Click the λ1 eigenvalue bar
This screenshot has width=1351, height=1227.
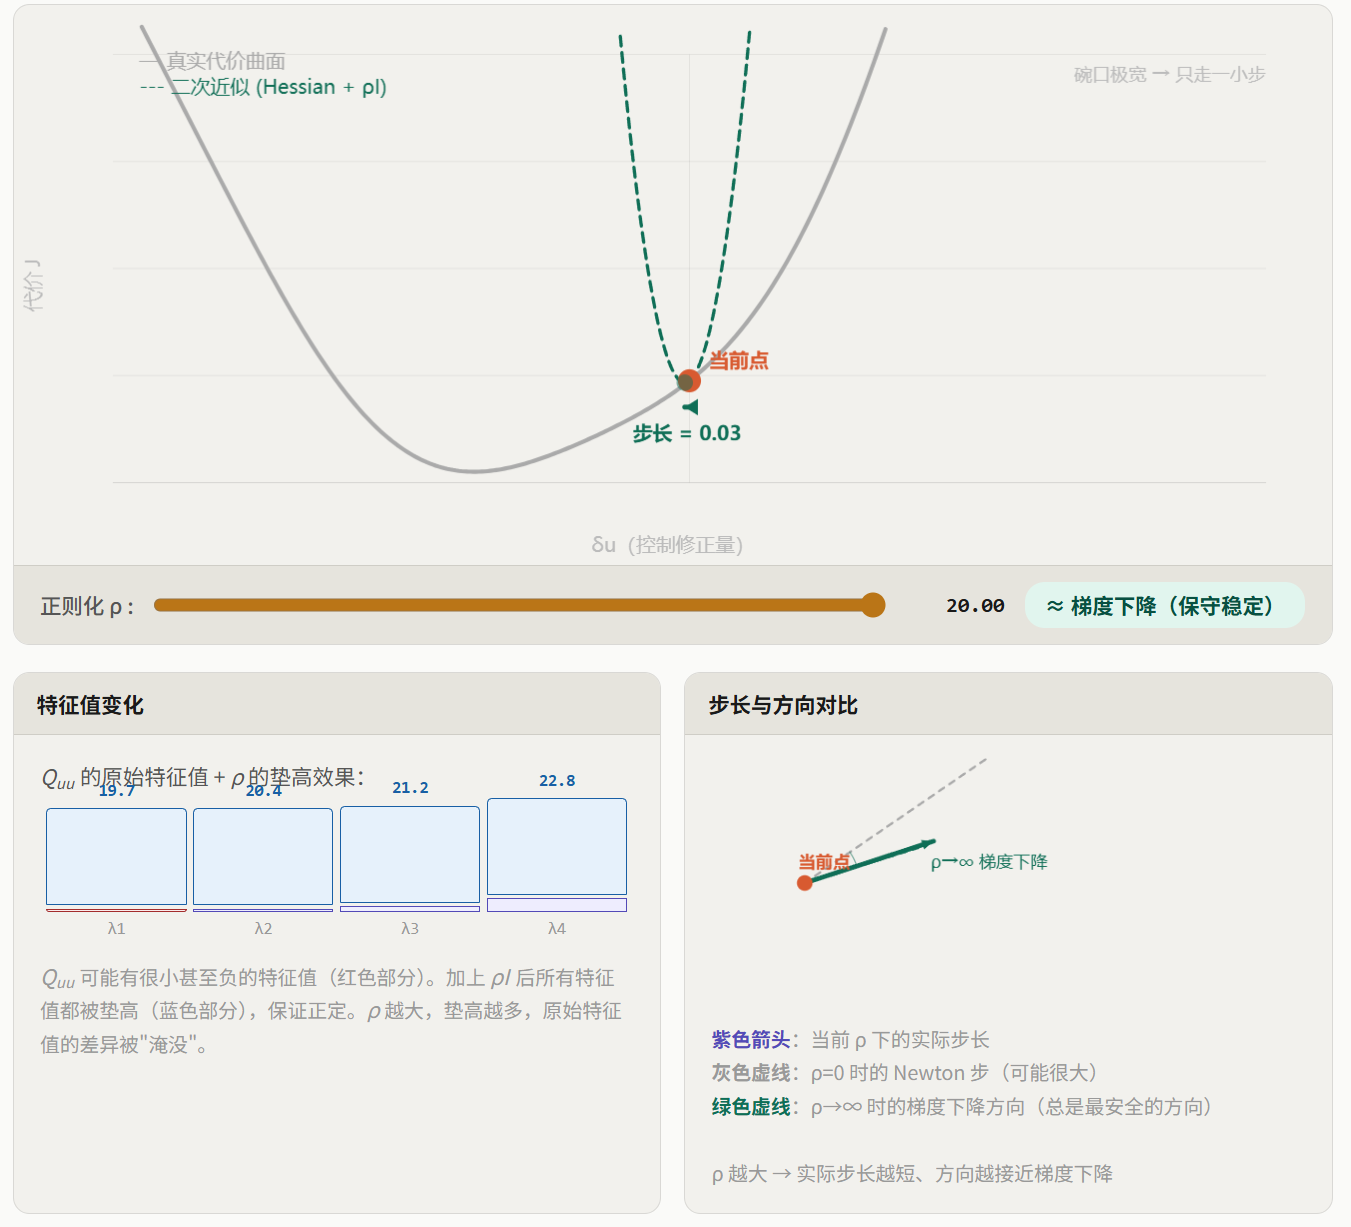116,857
